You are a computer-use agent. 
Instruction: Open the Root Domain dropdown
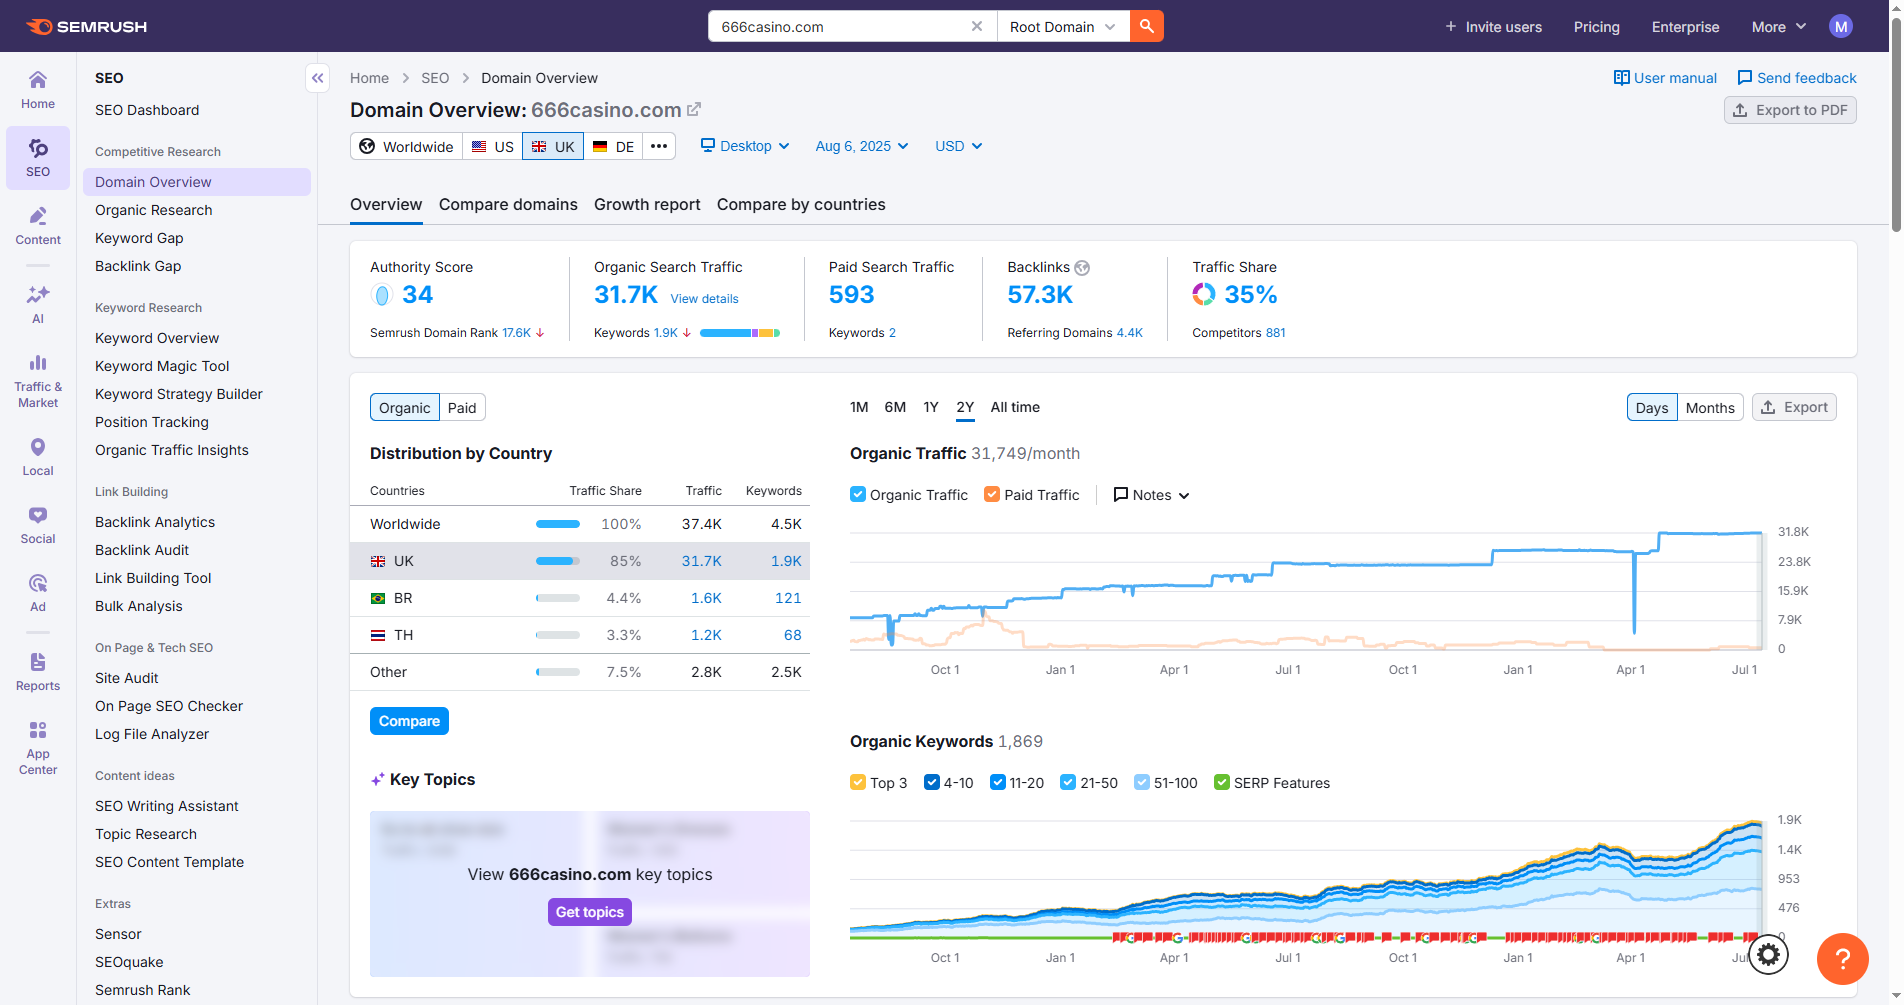click(x=1062, y=27)
